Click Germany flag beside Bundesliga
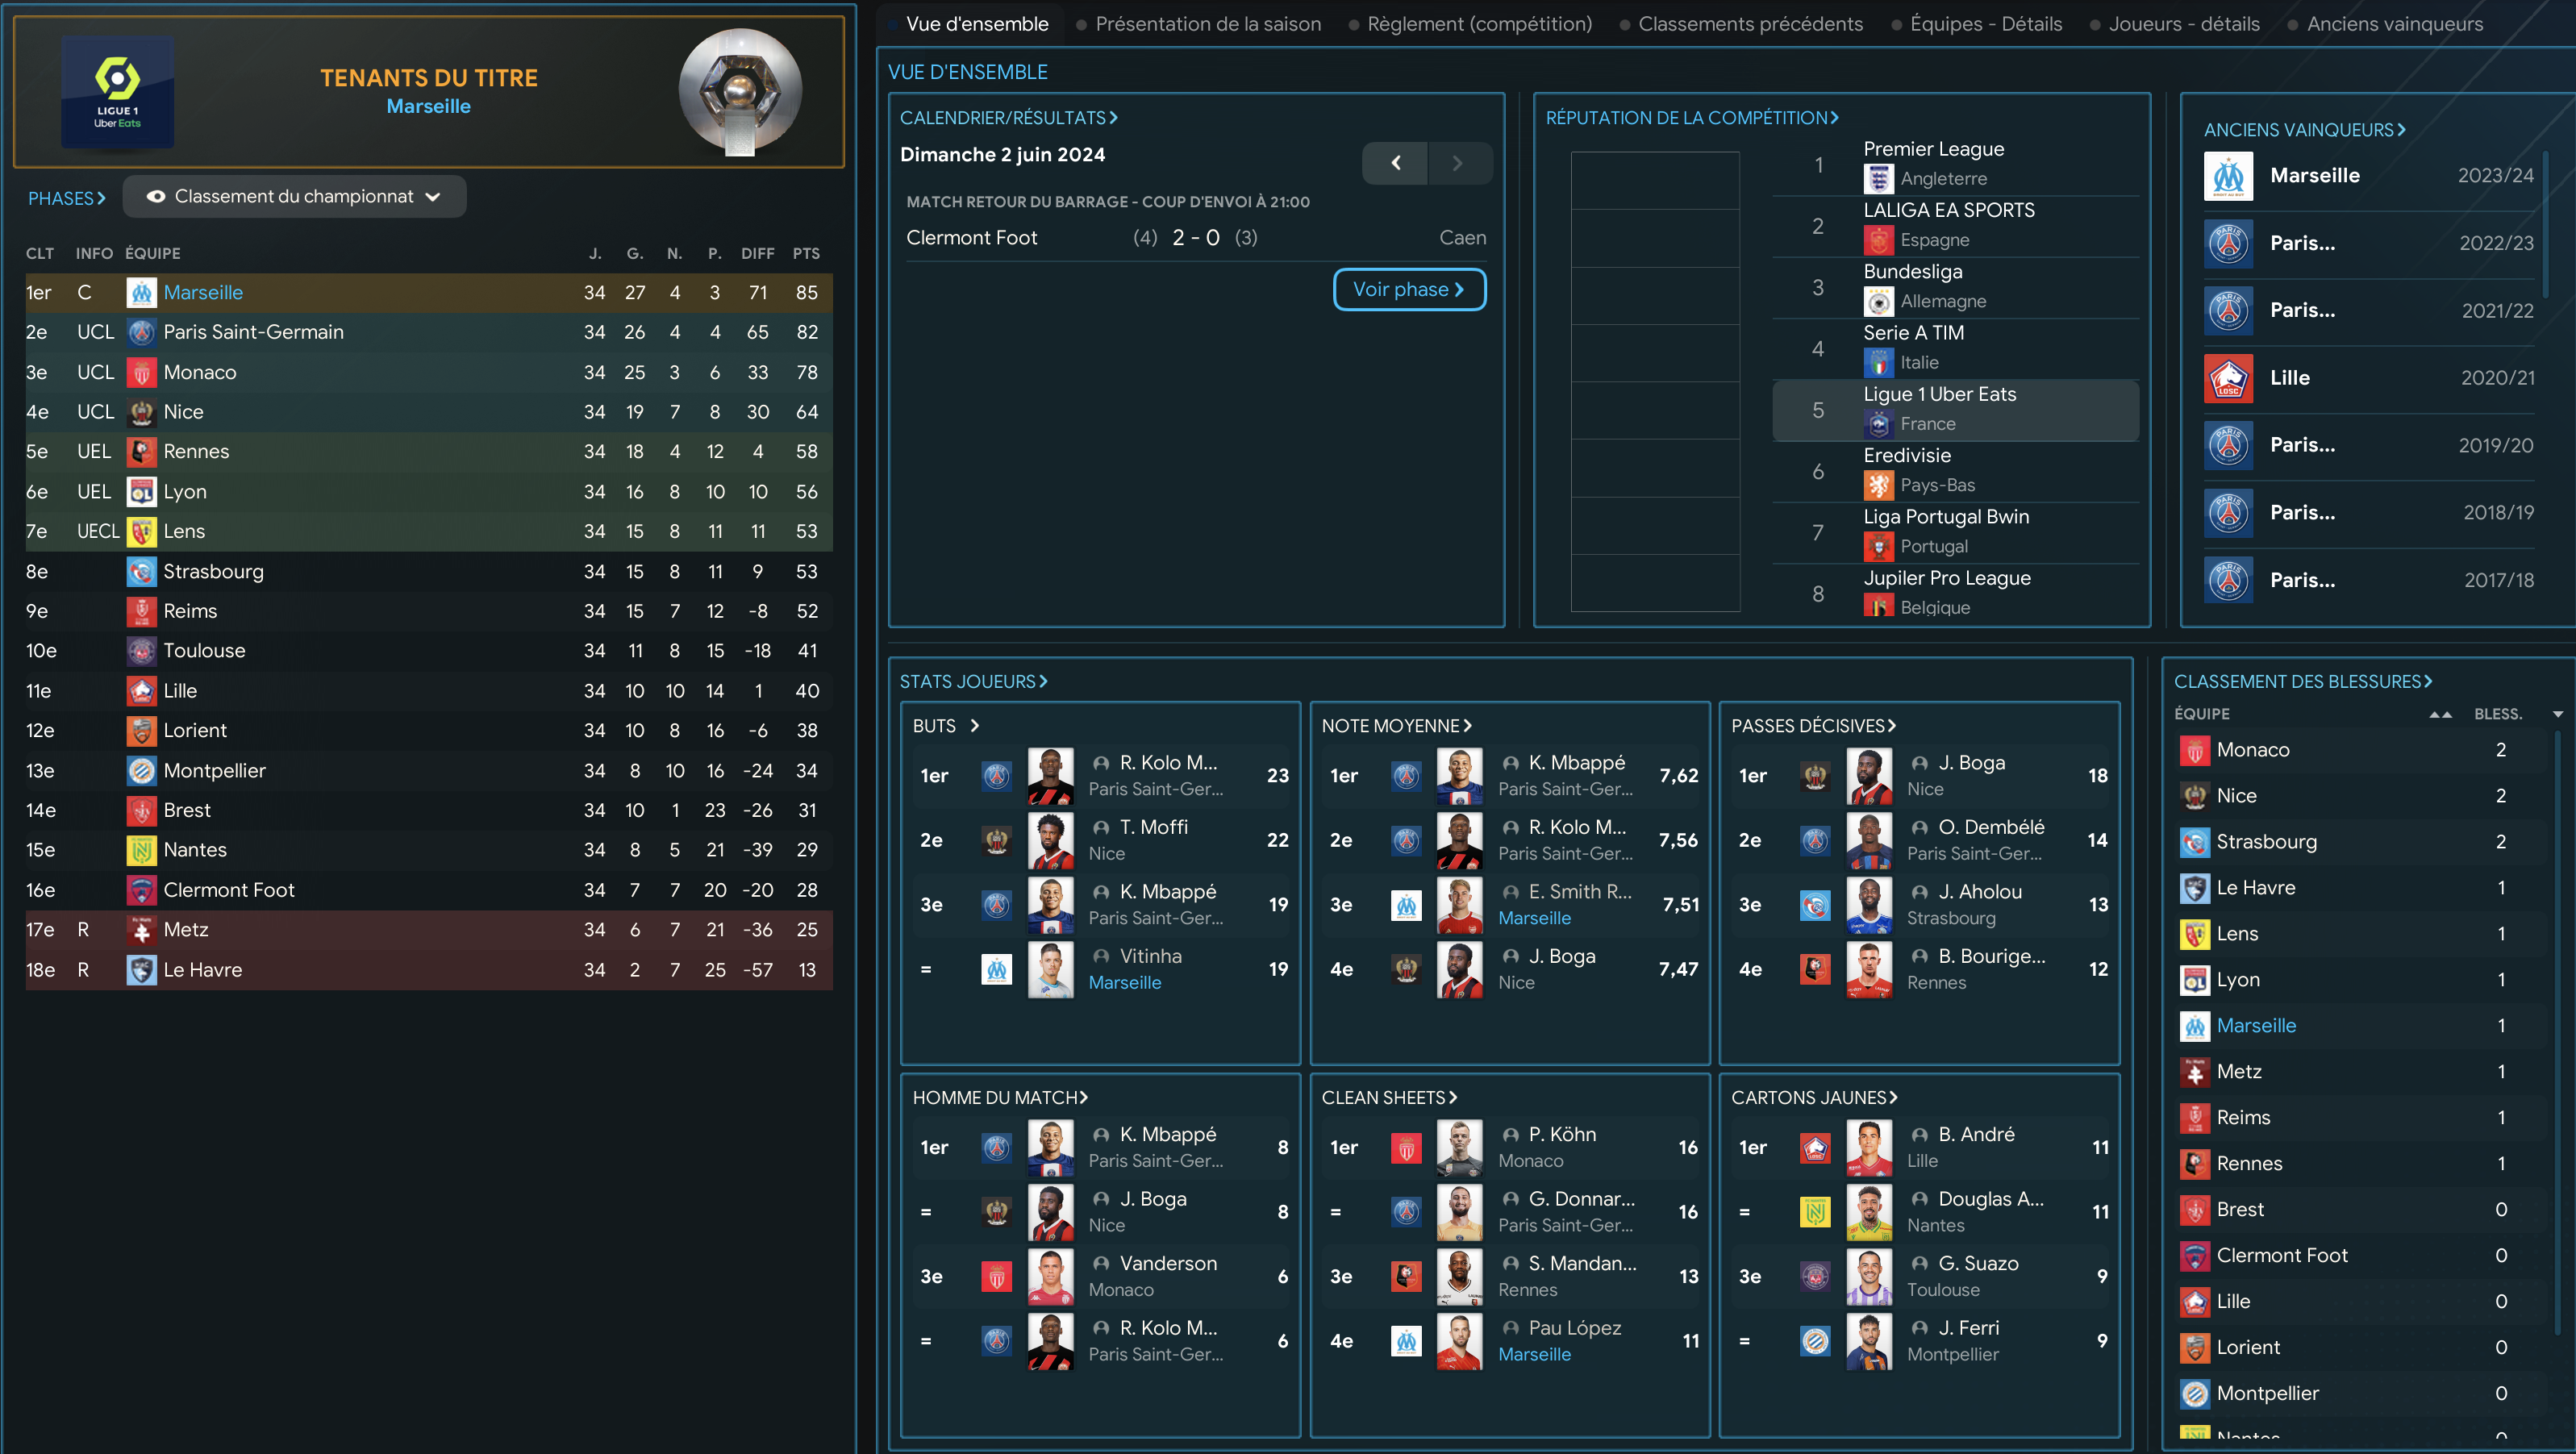The height and width of the screenshot is (1454, 2576). click(1878, 301)
